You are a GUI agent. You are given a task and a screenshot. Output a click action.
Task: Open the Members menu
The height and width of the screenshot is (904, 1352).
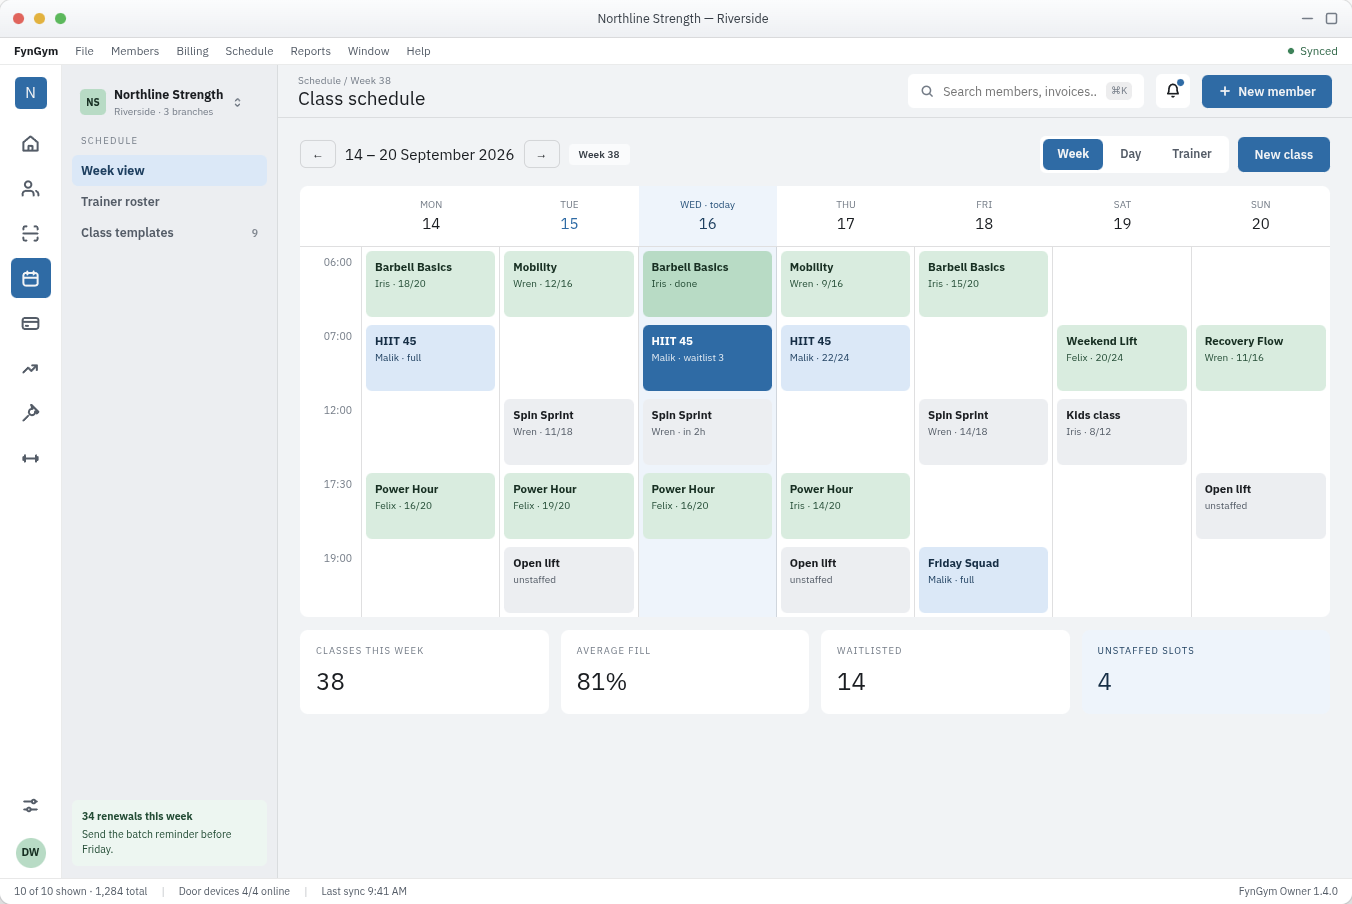click(x=135, y=51)
